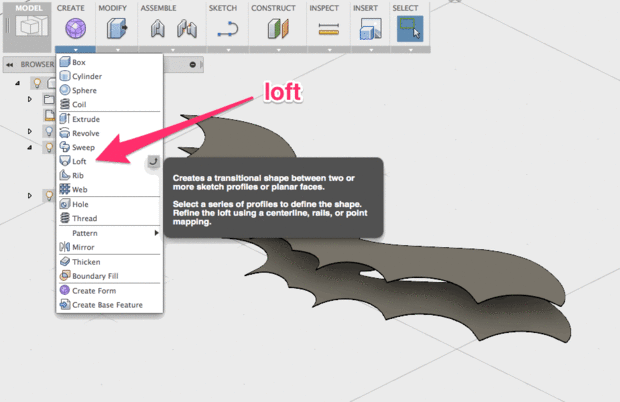Viewport: 620px width, 402px height.
Task: Select Rib in the Create menu
Action: [110, 176]
